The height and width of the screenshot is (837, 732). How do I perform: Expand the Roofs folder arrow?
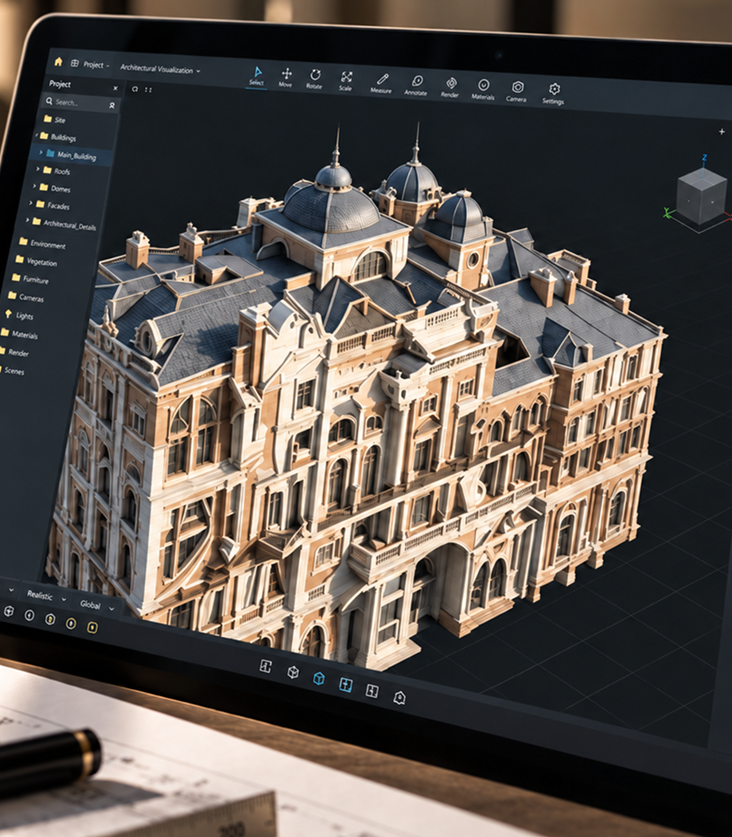[x=38, y=169]
